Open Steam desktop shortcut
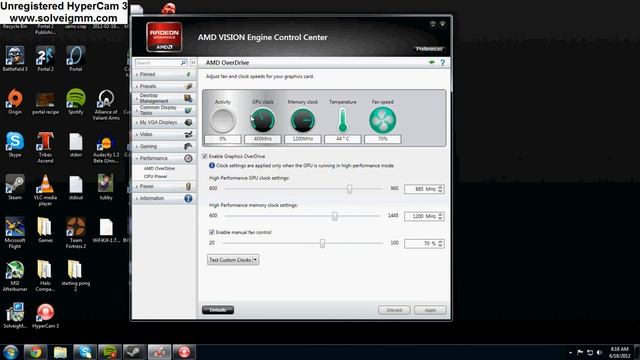This screenshot has height=360, width=640. click(x=15, y=187)
